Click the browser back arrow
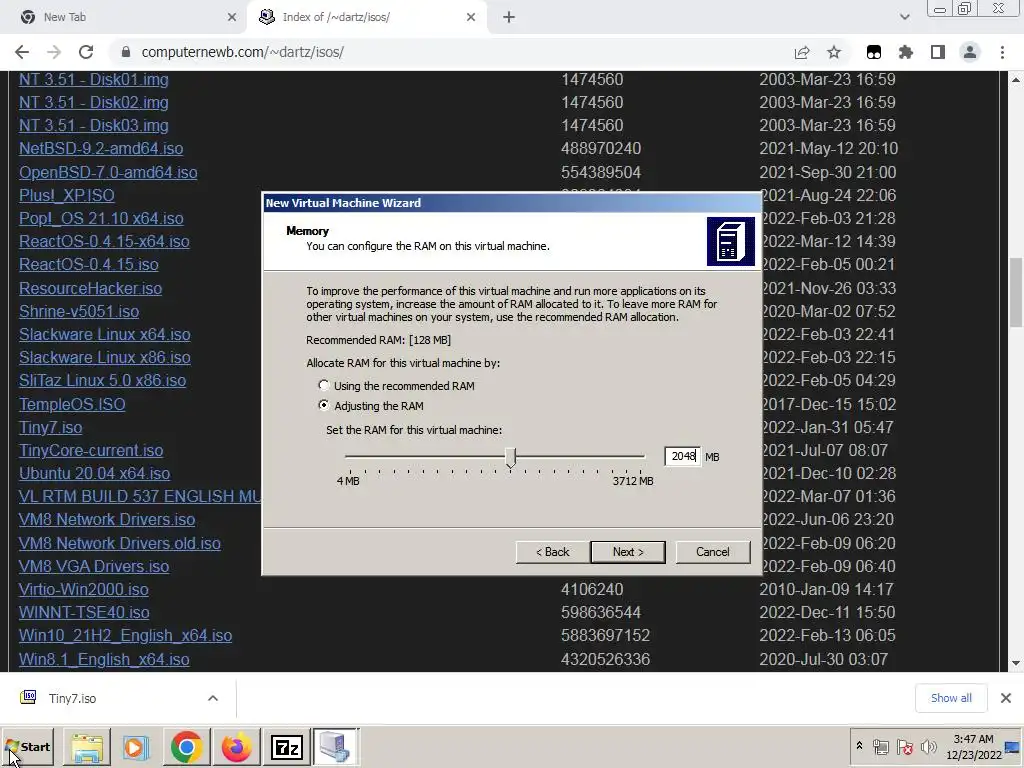 click(x=22, y=52)
